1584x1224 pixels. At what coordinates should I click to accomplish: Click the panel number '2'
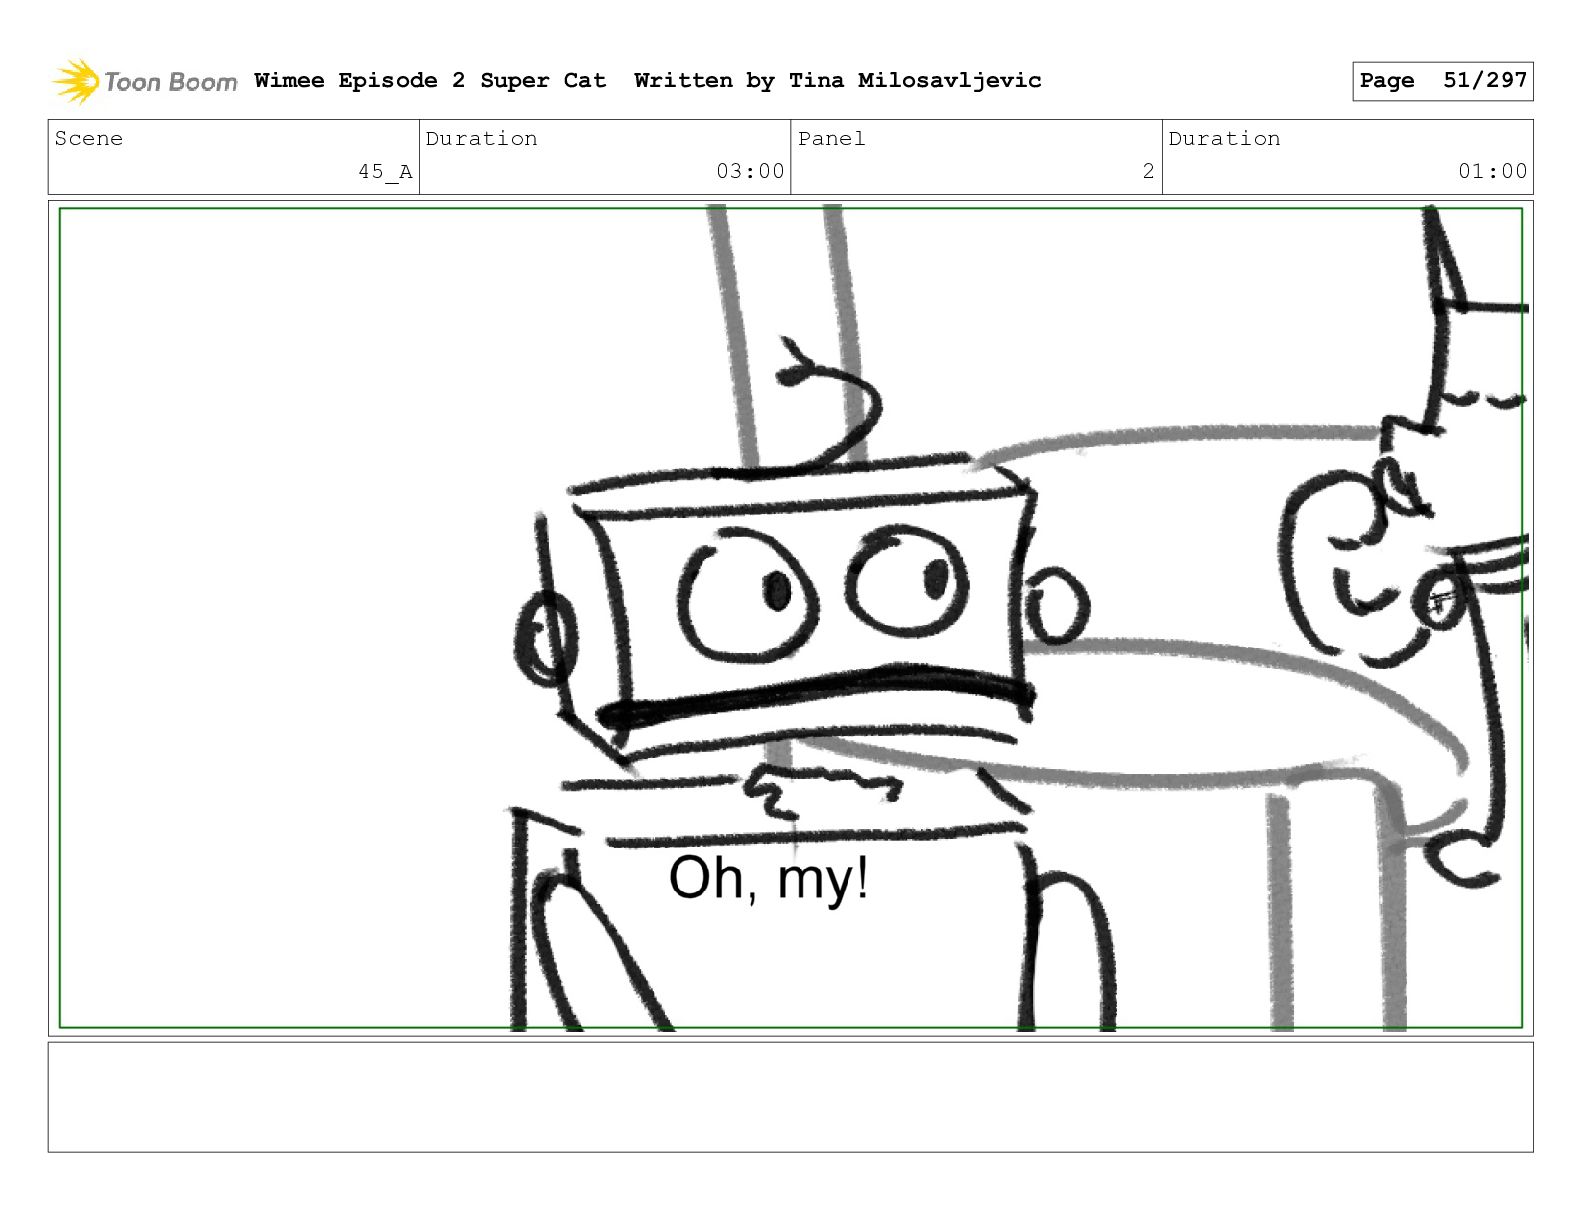pyautogui.click(x=1148, y=172)
